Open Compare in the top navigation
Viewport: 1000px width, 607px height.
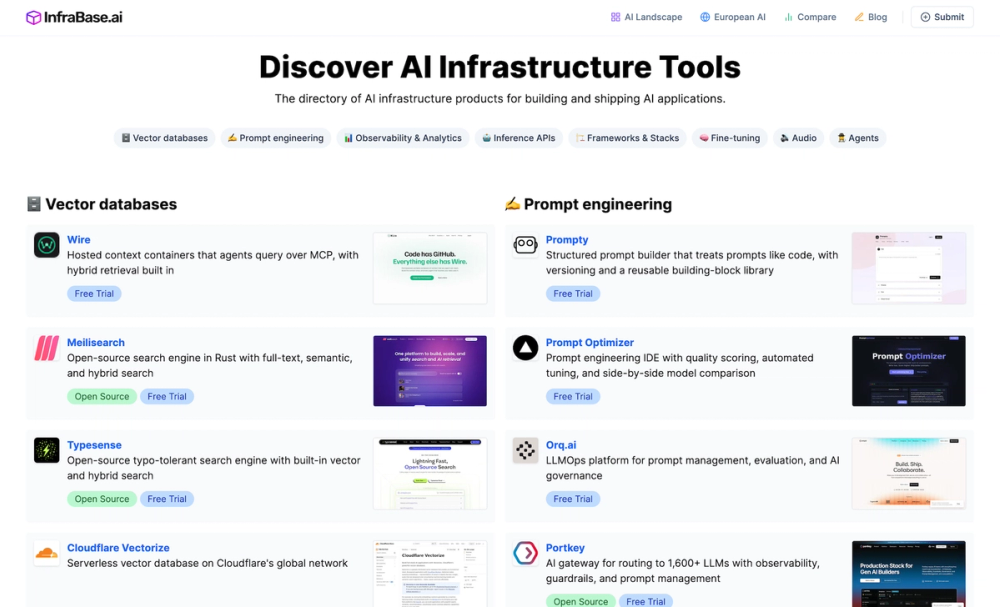coord(810,17)
